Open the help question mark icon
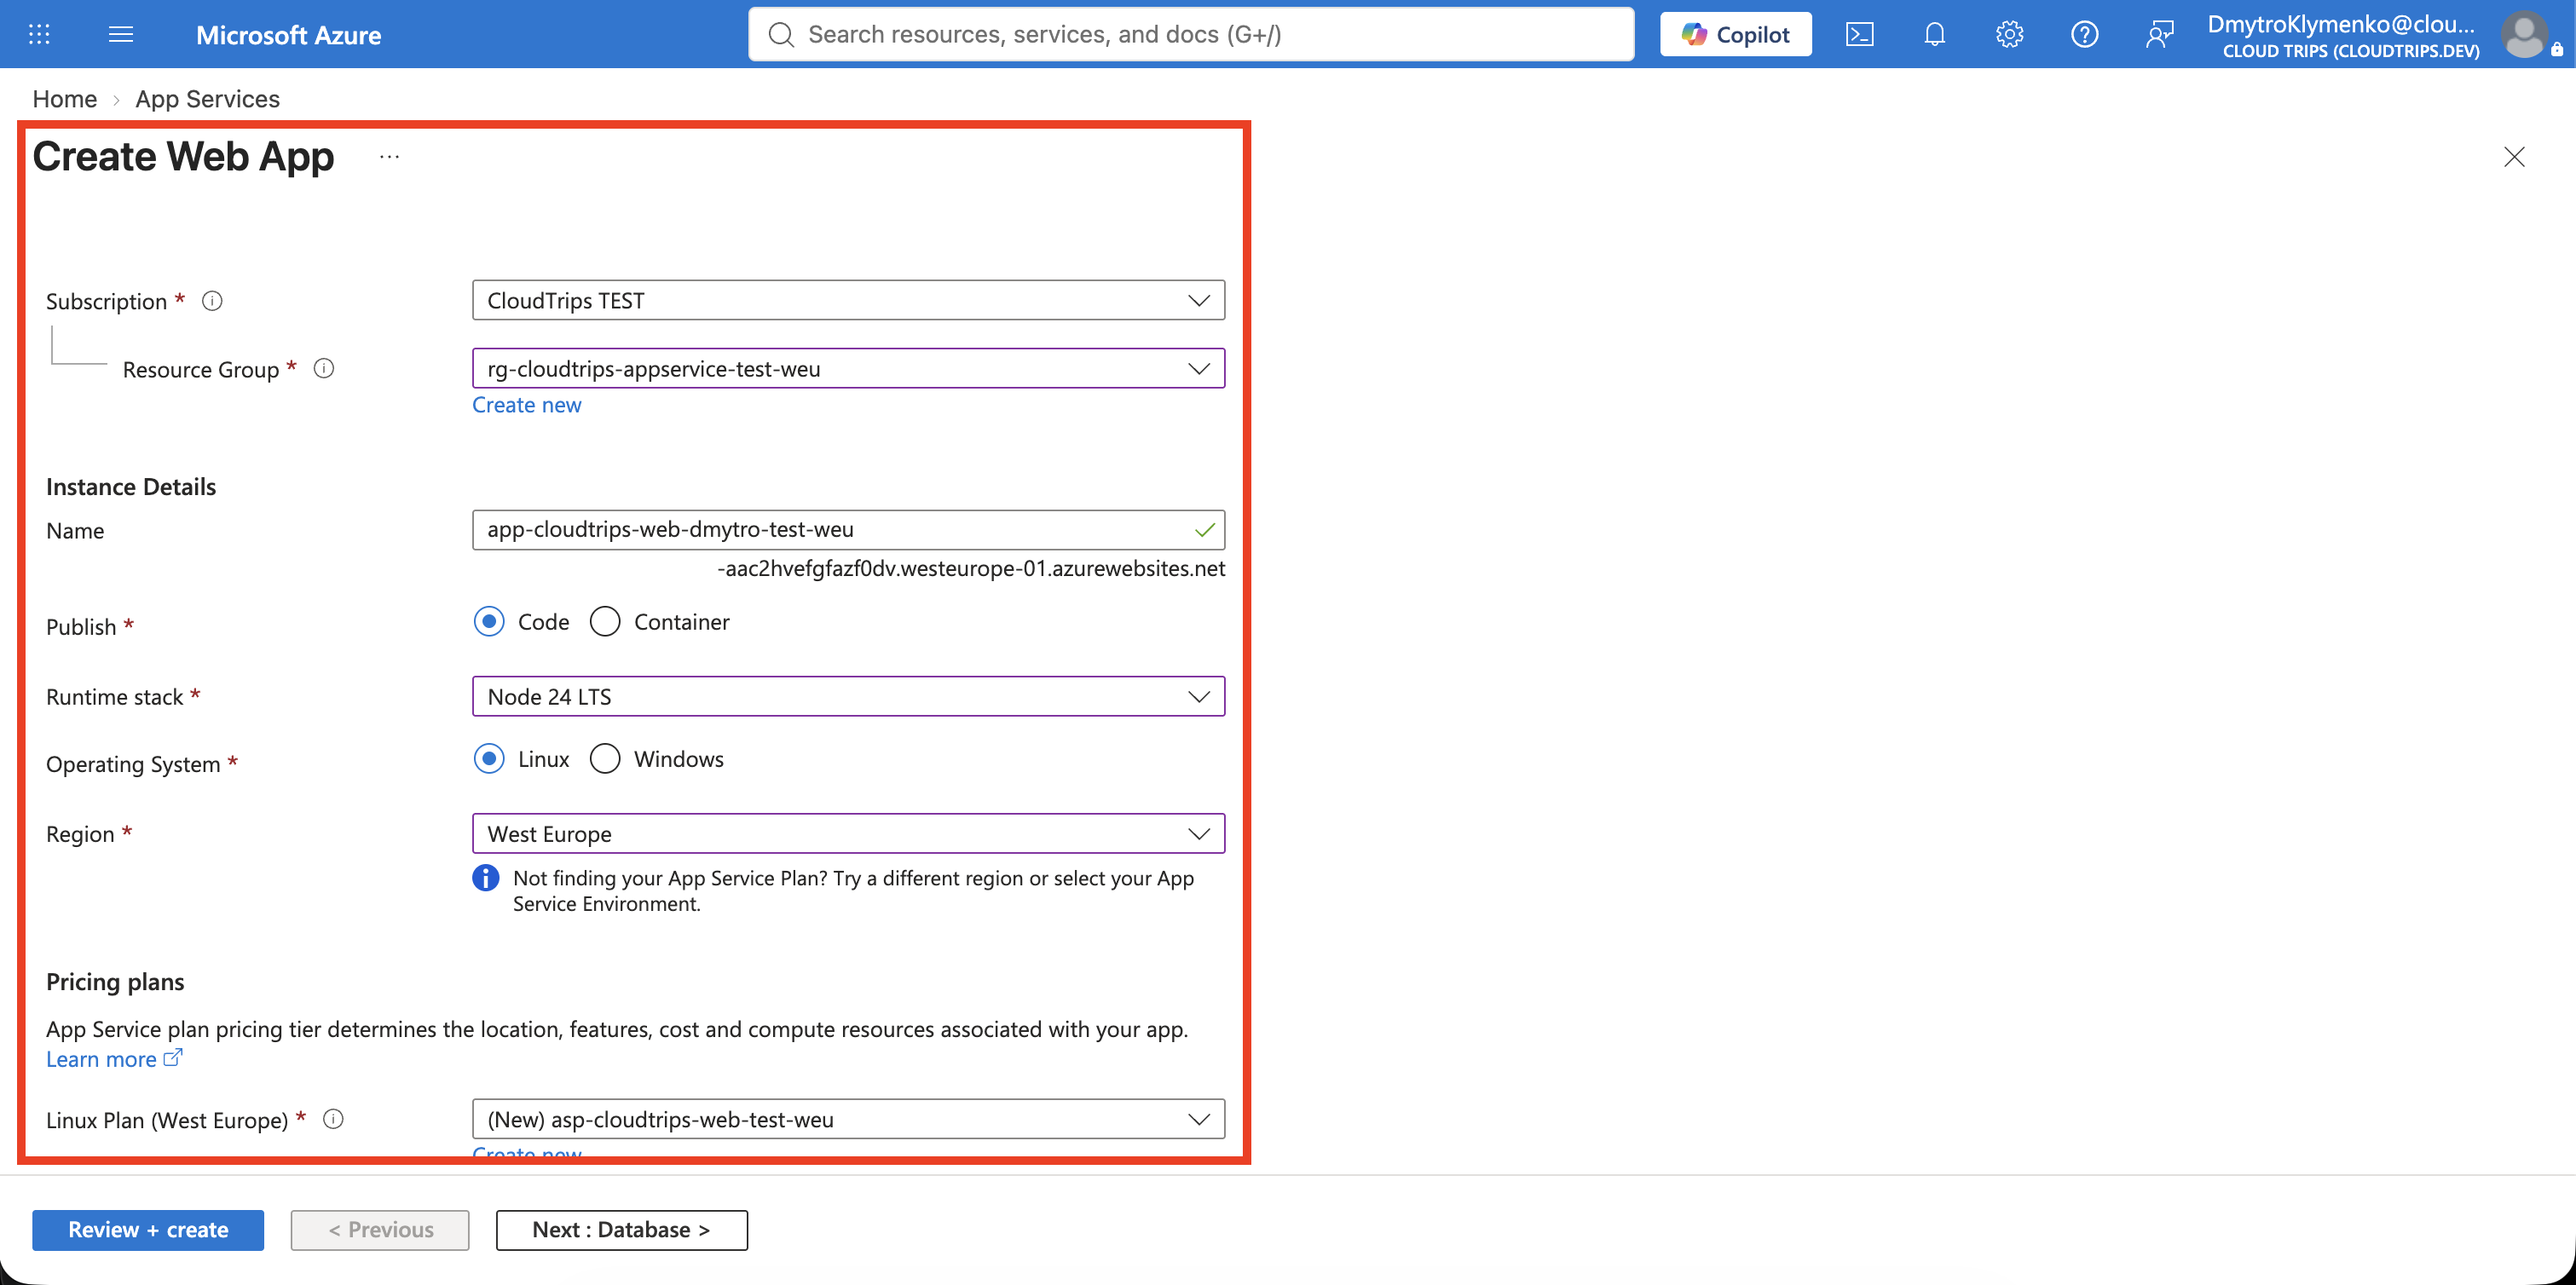Viewport: 2576px width, 1285px height. click(x=2084, y=34)
